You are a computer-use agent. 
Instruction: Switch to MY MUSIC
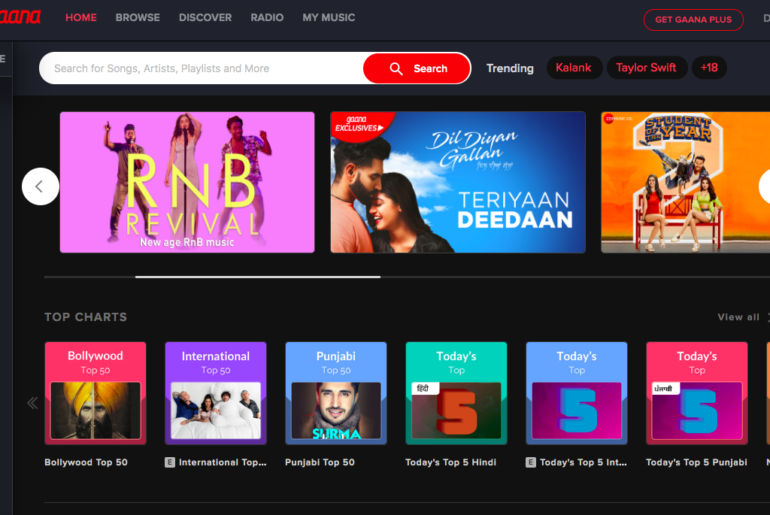[329, 18]
